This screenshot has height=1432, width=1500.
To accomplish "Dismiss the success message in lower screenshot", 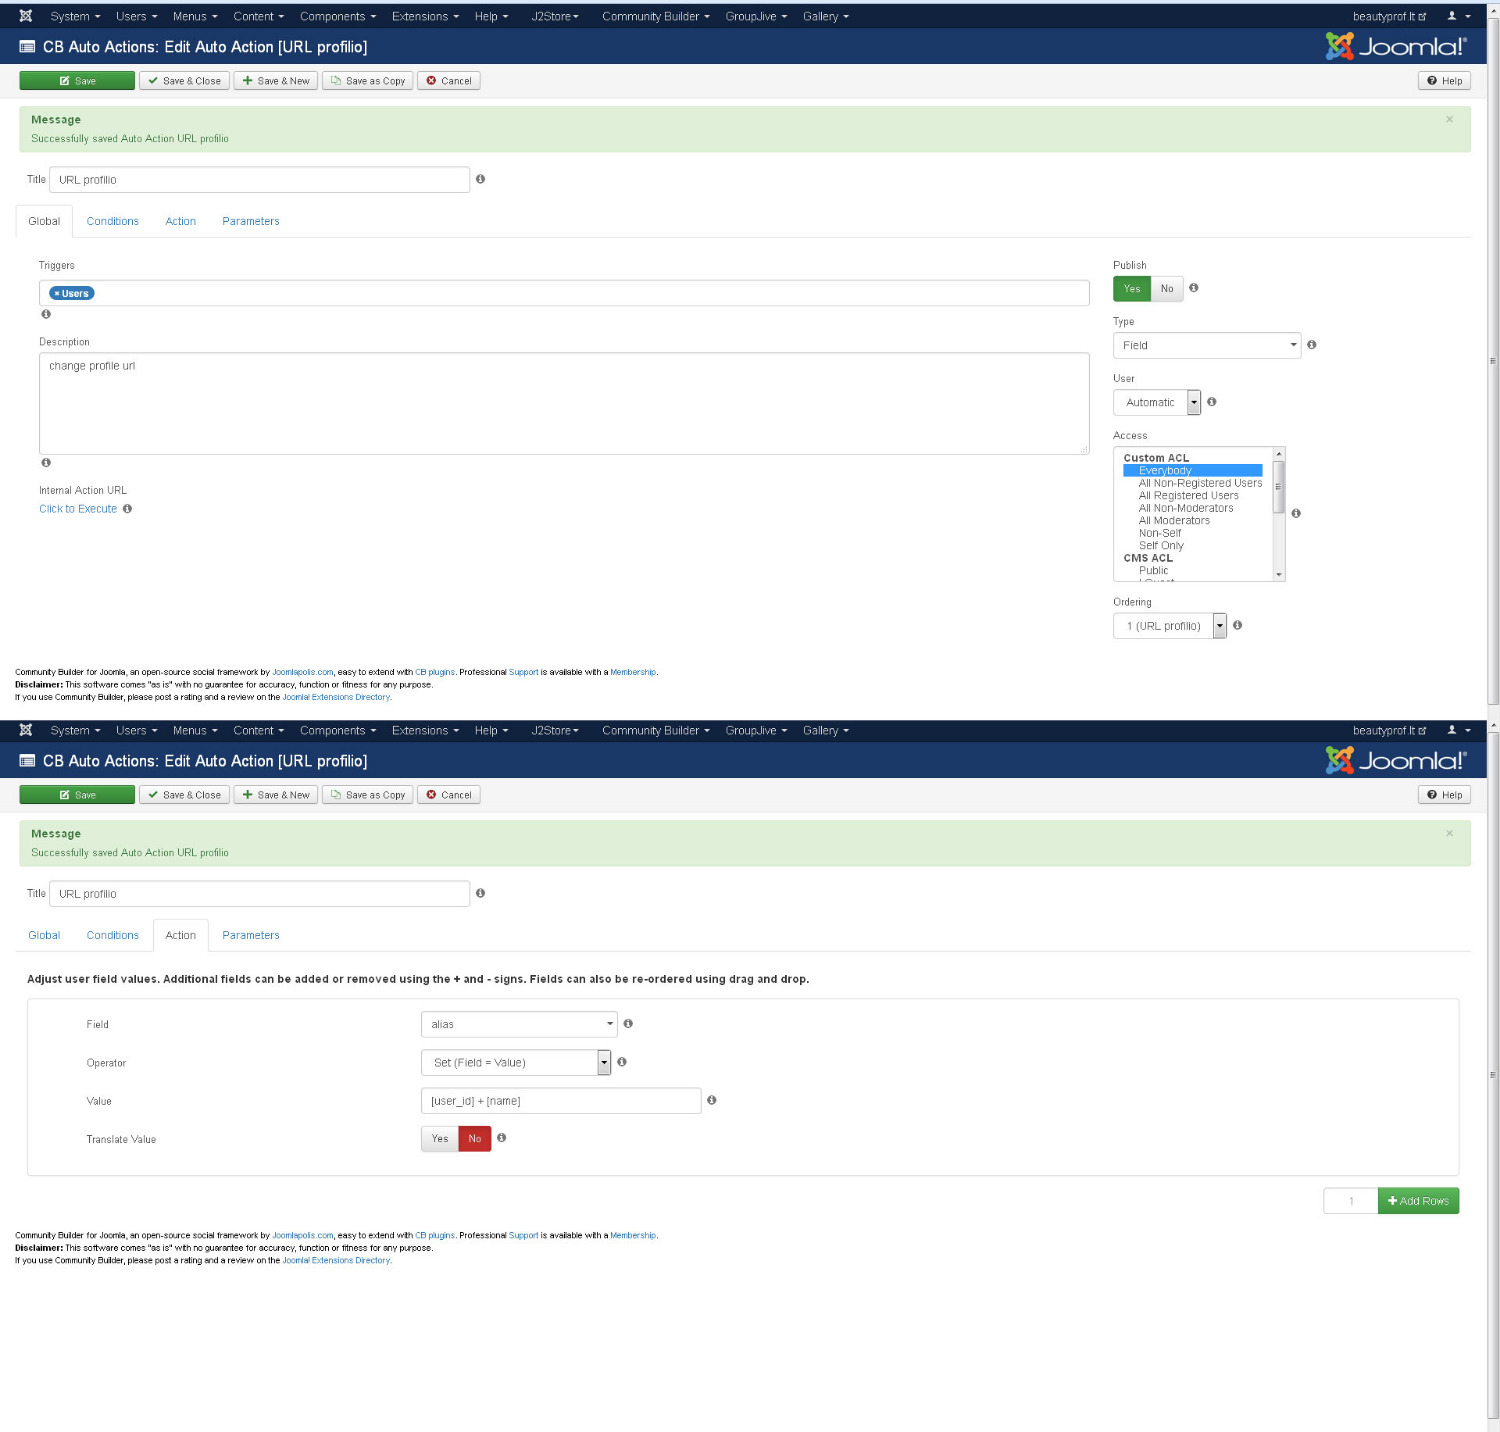I will (x=1449, y=833).
